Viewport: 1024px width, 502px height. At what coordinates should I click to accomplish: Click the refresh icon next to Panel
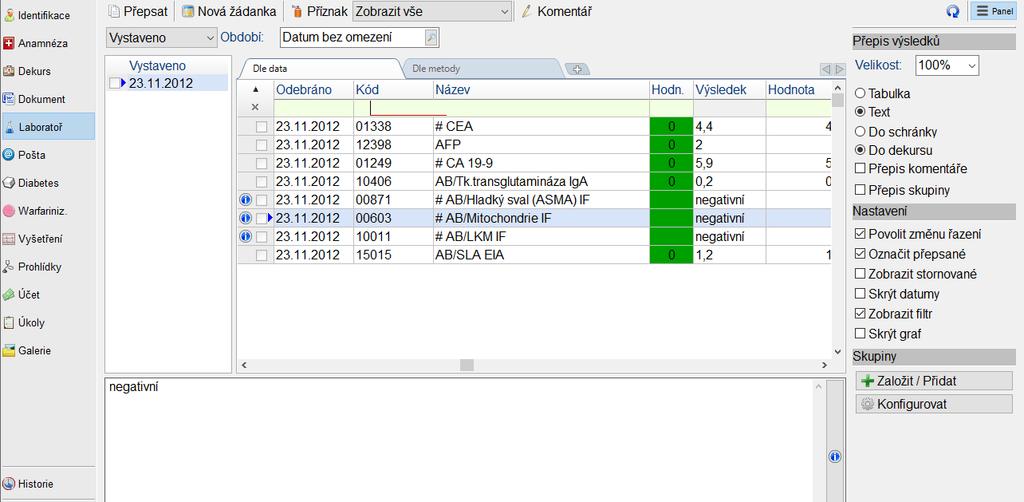click(953, 11)
